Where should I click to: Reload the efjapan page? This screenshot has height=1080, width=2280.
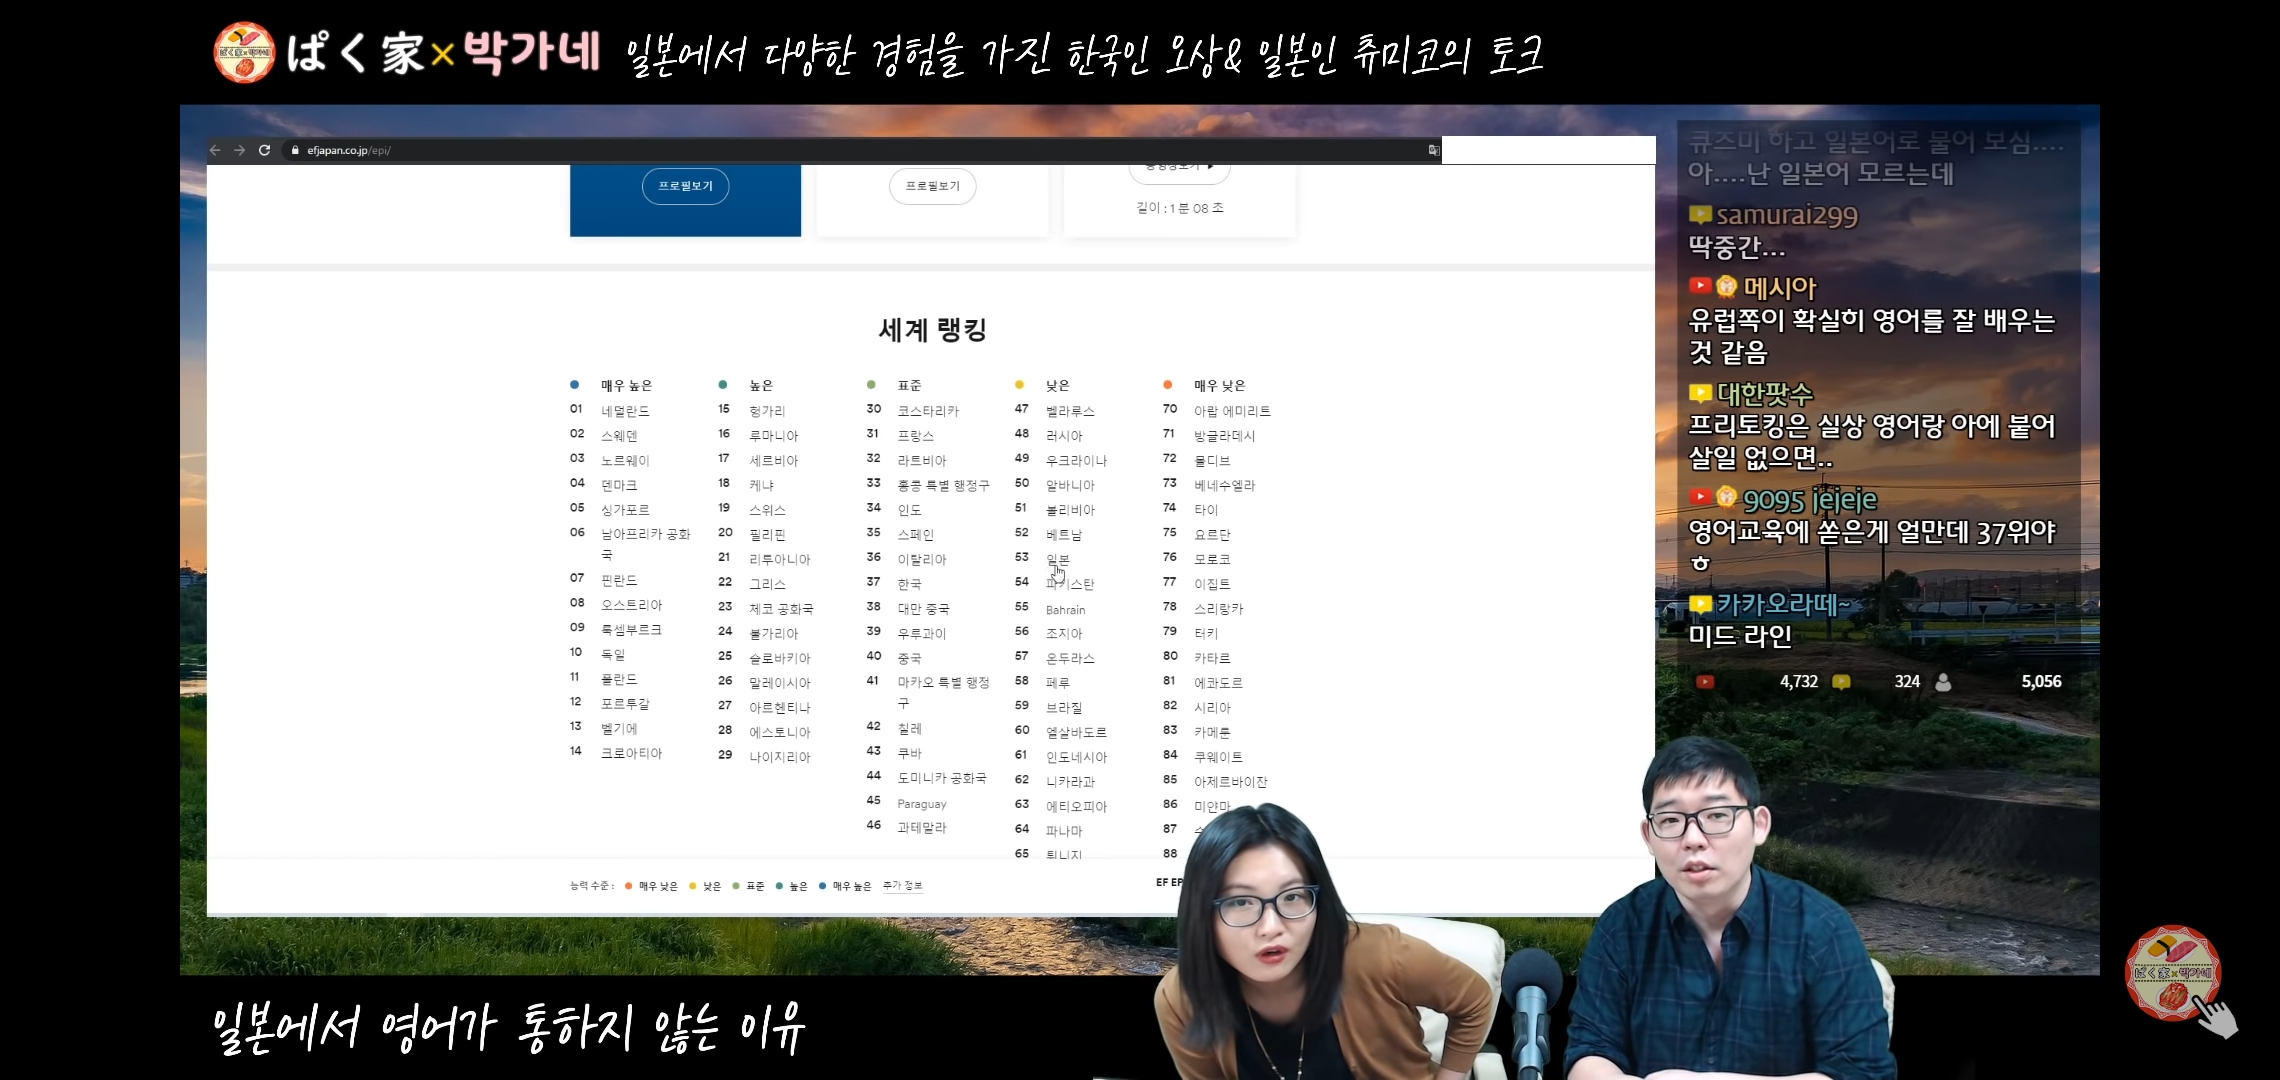[x=264, y=150]
